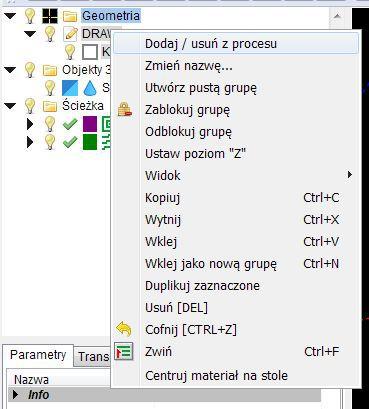Click the Widok submenu arrow
Viewport: 369px width, 409px height.
[349, 175]
